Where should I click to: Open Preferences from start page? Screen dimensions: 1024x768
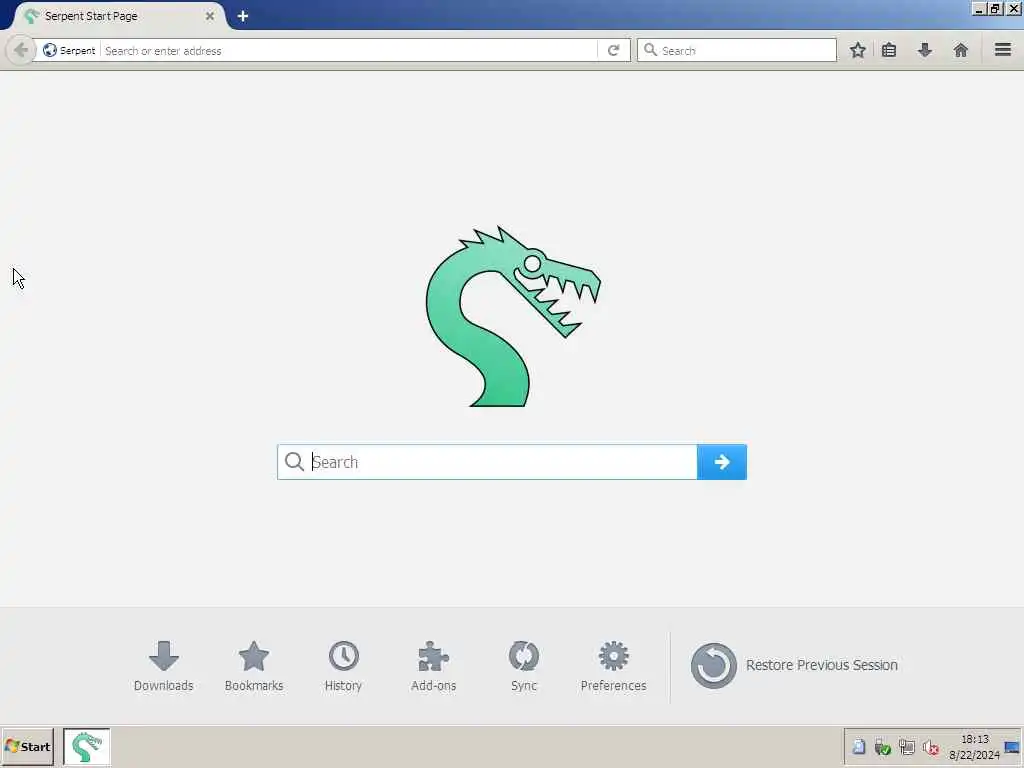tap(613, 666)
